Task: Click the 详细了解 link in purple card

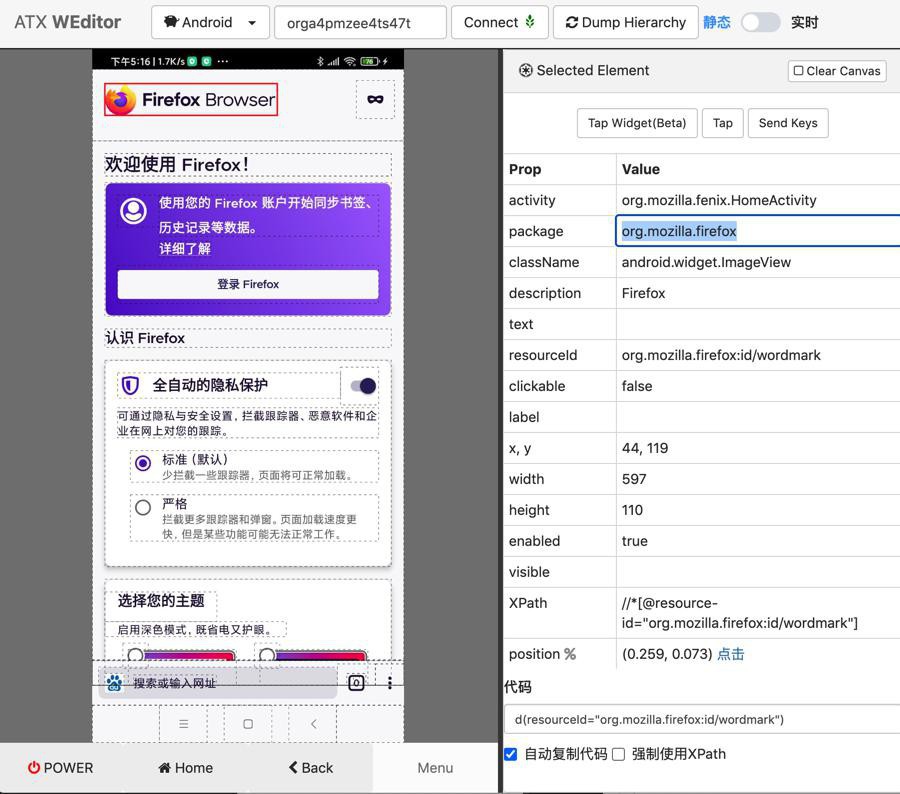Action: pos(185,249)
